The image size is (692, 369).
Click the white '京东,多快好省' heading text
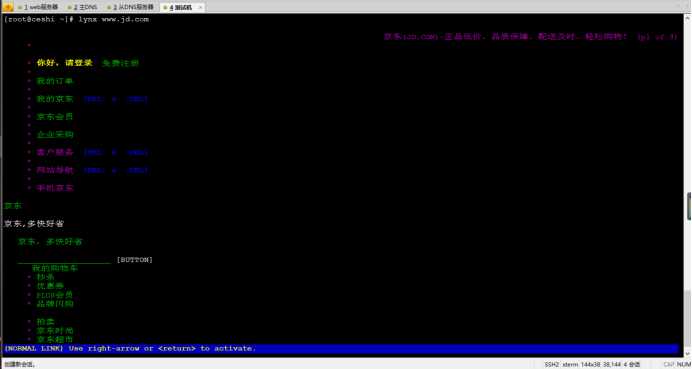[x=34, y=224]
